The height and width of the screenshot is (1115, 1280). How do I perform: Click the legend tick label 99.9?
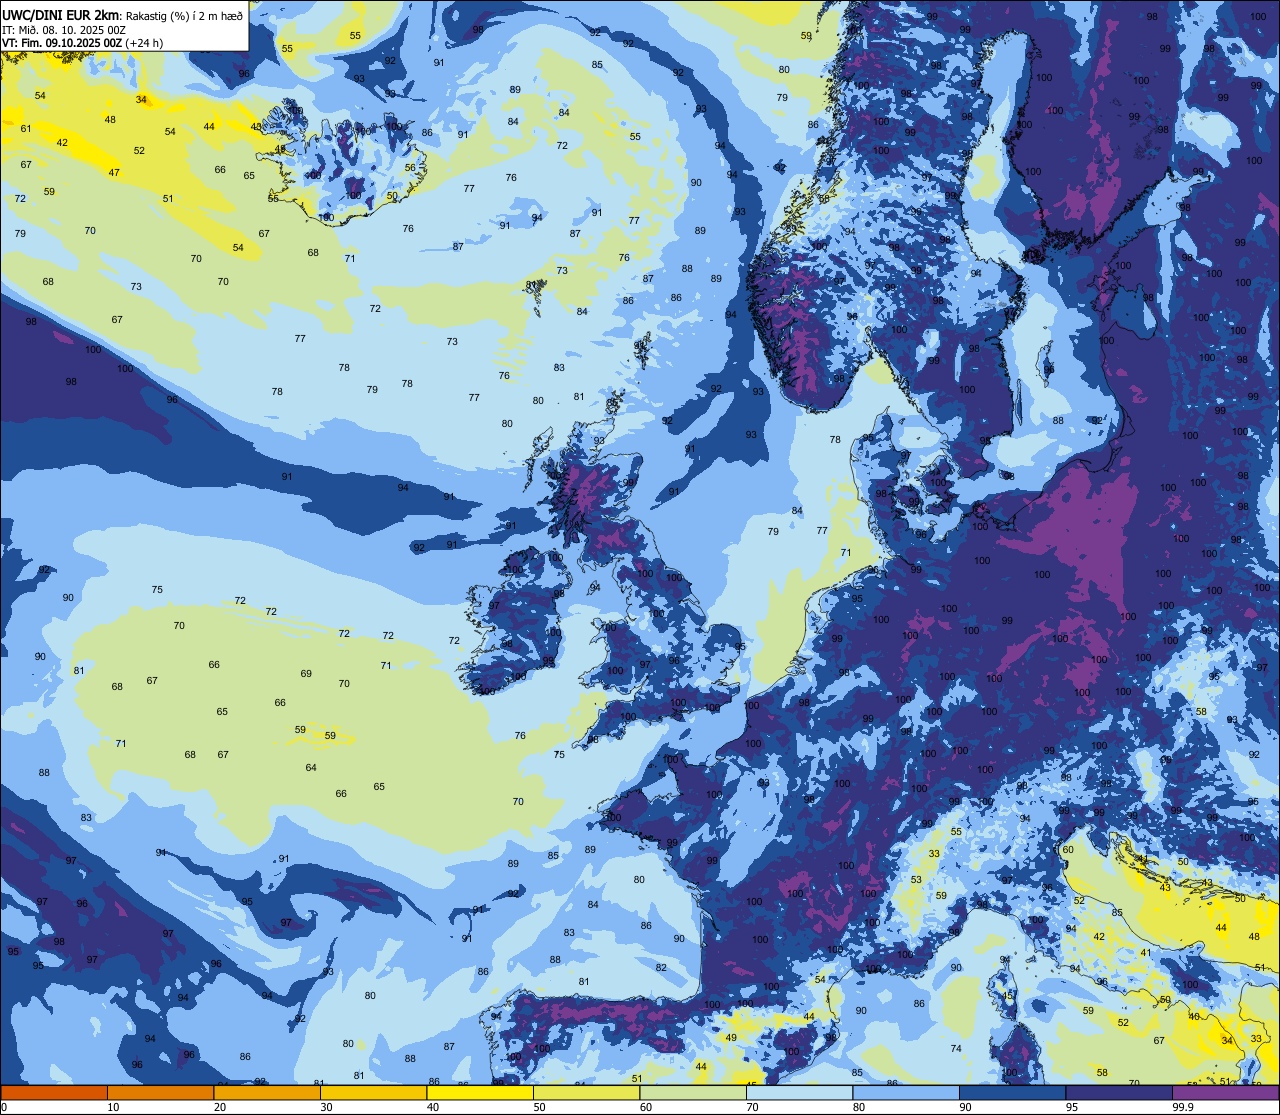click(x=1182, y=1107)
